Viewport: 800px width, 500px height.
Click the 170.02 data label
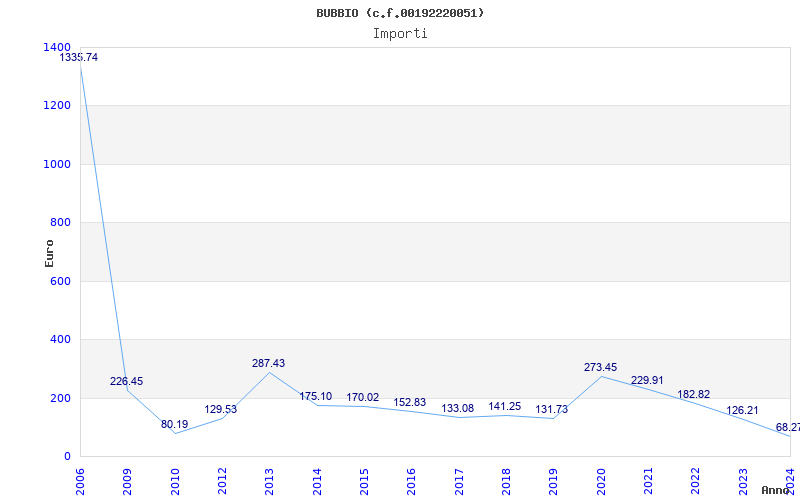click(363, 397)
